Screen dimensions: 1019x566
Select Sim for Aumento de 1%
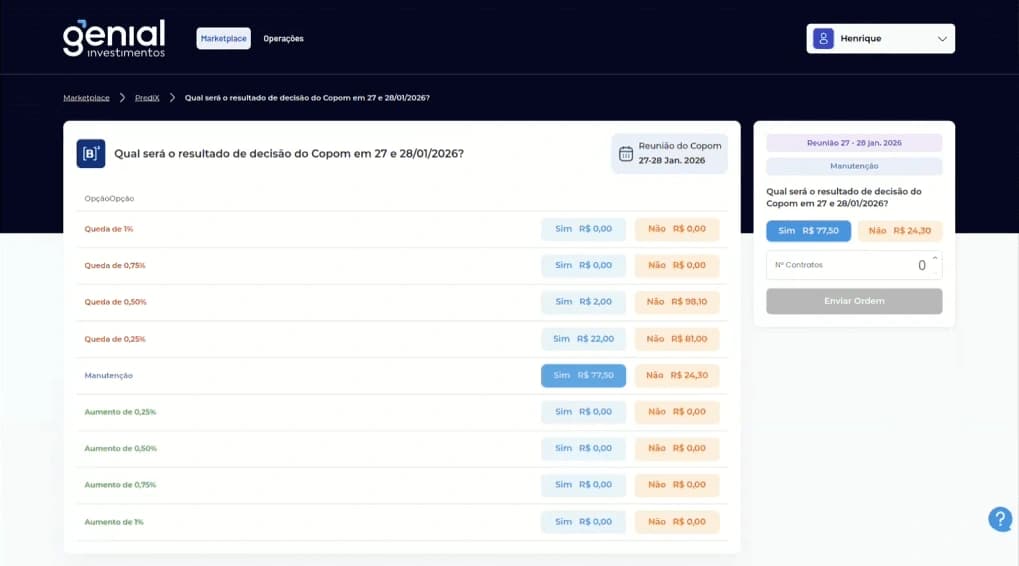coord(584,522)
